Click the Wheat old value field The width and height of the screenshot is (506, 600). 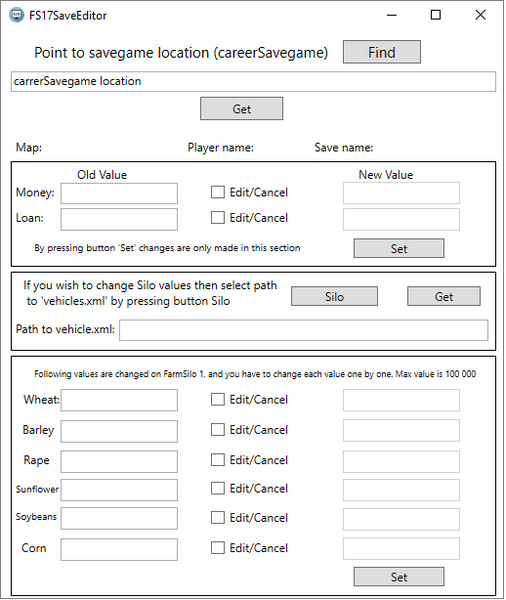(x=119, y=400)
